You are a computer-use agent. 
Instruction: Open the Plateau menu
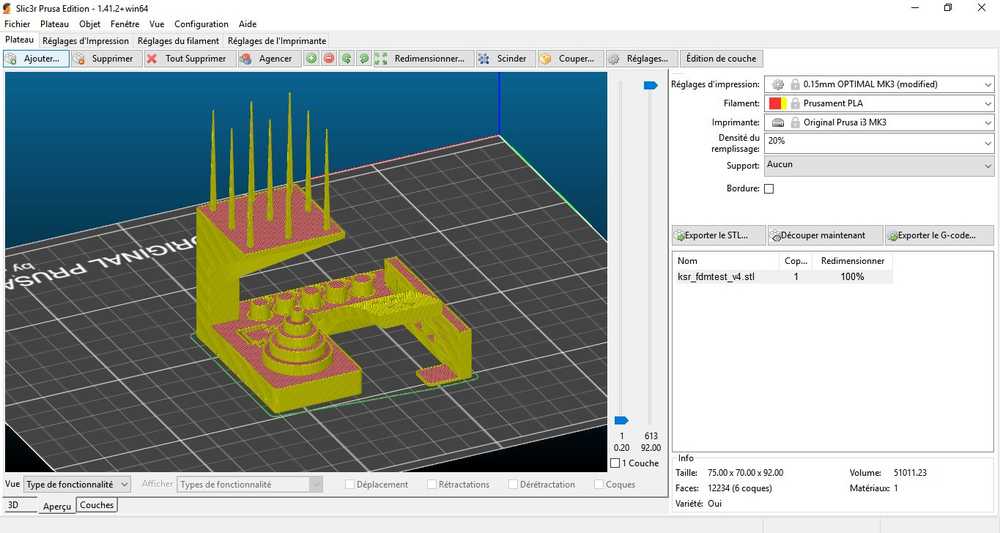54,24
